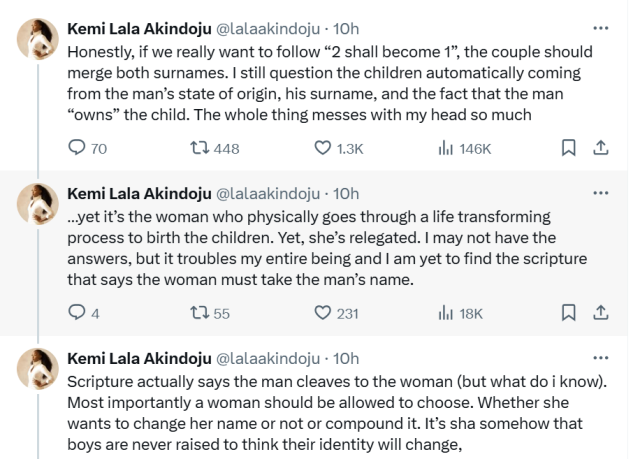The image size is (640, 459).
Task: Open more options menu on third tweet
Action: [600, 357]
